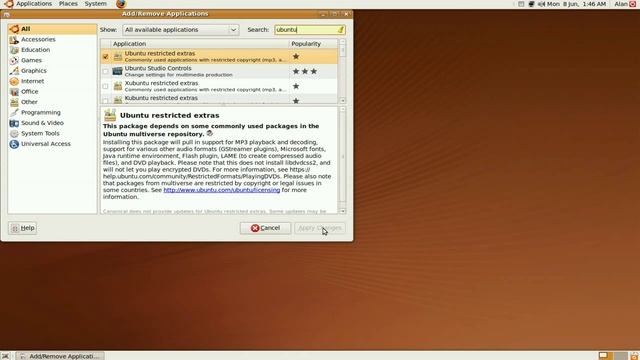The width and height of the screenshot is (640, 360).
Task: Open the Alan user menu
Action: (621, 4)
